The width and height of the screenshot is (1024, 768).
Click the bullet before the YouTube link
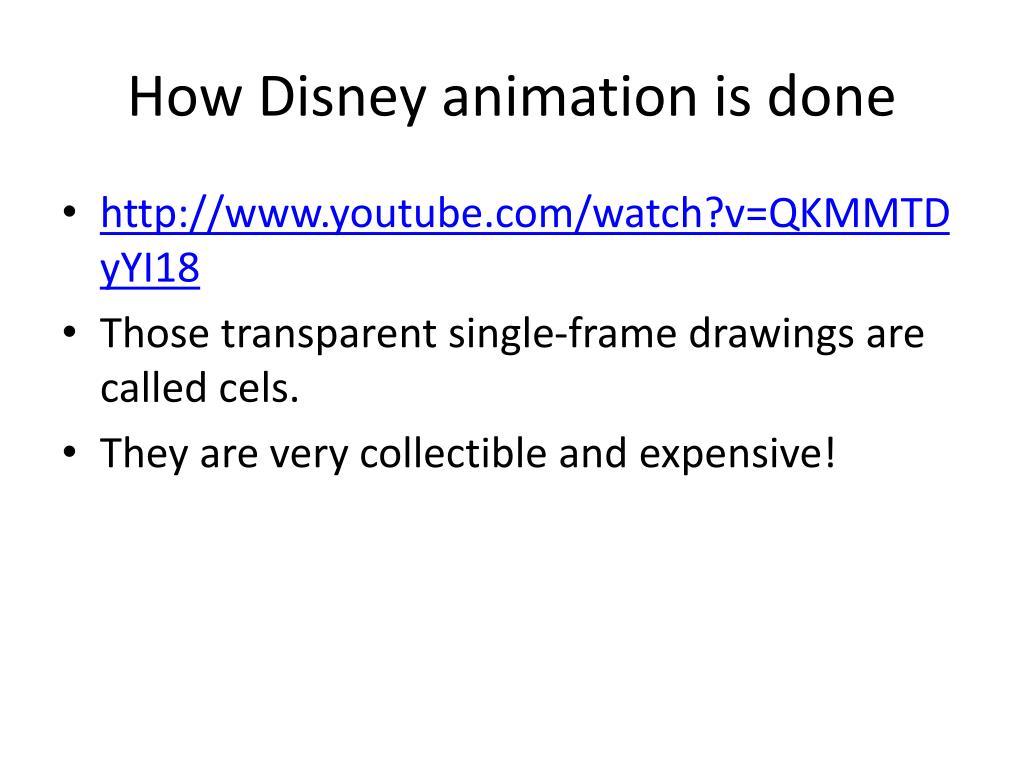click(70, 212)
